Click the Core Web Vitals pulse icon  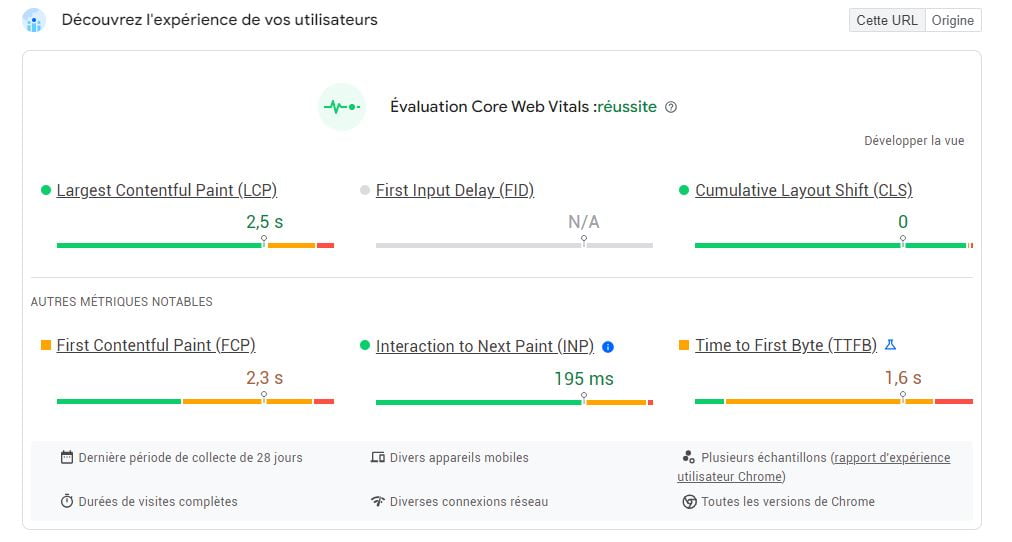point(341,107)
